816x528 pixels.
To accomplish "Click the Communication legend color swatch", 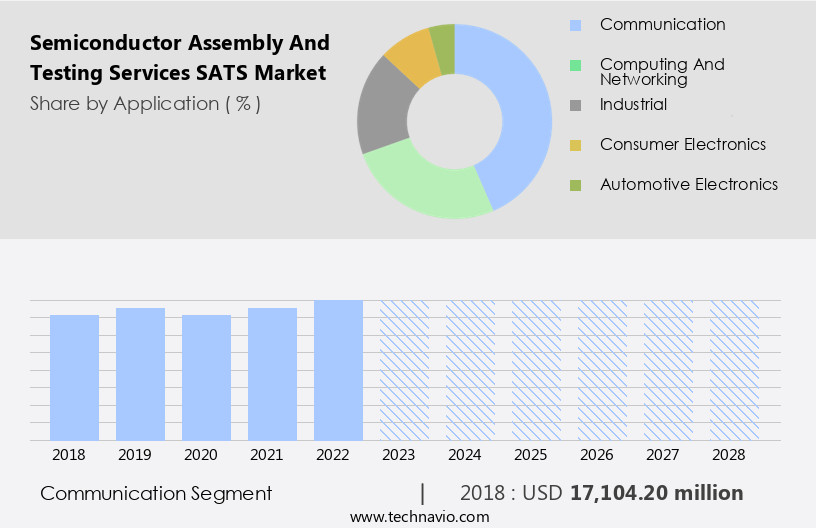I will pyautogui.click(x=575, y=25).
